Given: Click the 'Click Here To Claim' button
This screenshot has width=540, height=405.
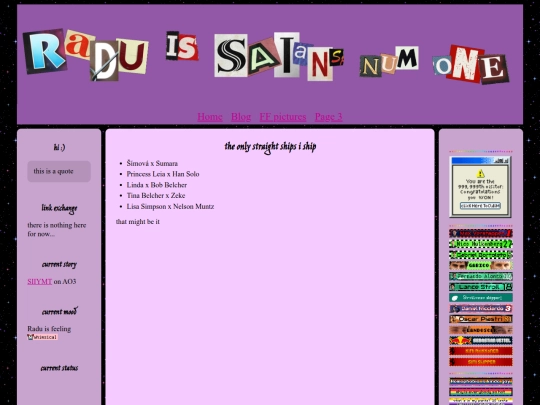Looking at the screenshot, I should (x=480, y=206).
